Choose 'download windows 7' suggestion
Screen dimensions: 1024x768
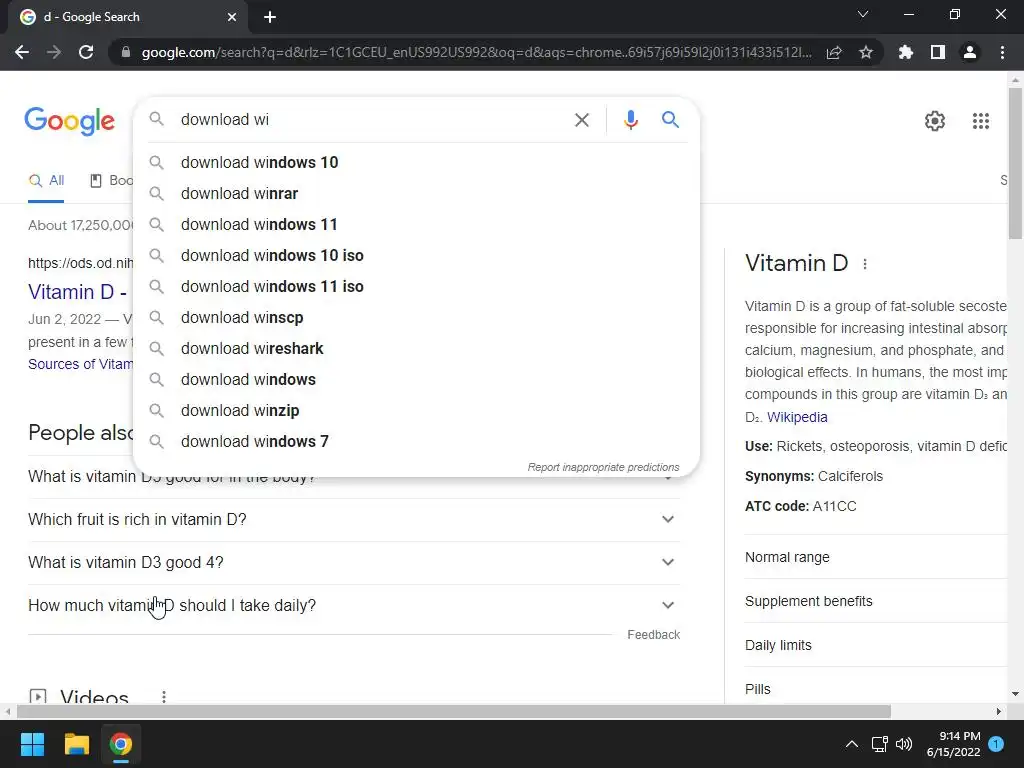point(415,441)
